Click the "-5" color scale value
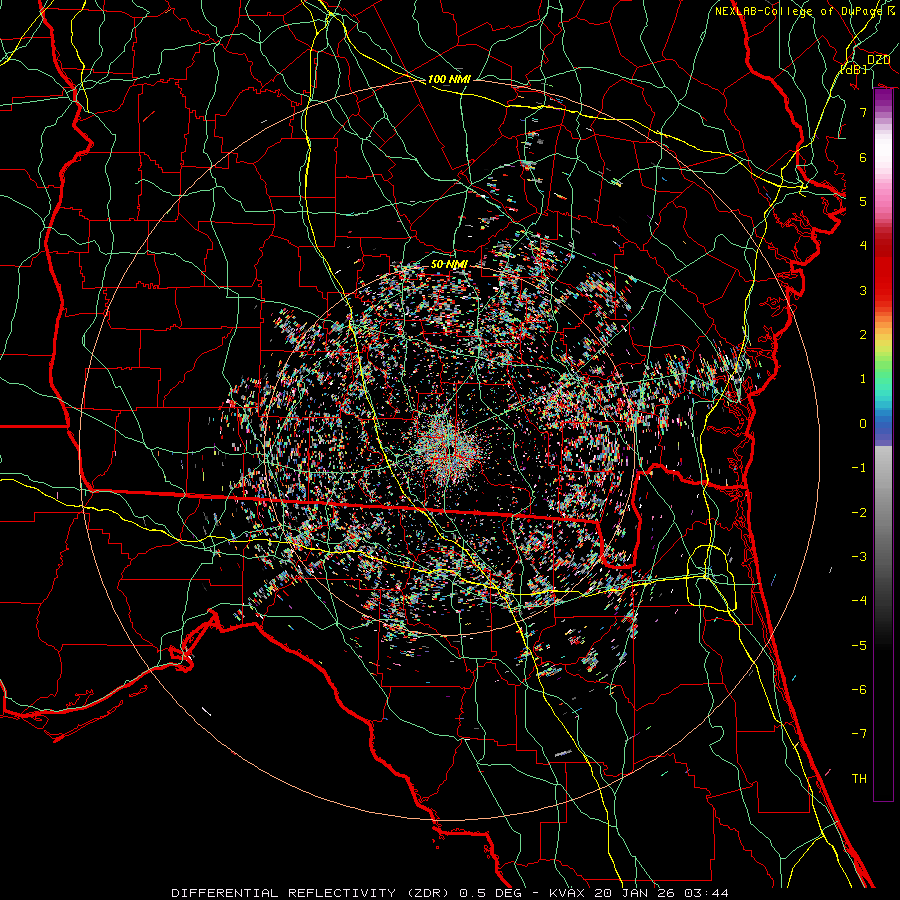Screen dimensions: 900x900 pyautogui.click(x=859, y=646)
